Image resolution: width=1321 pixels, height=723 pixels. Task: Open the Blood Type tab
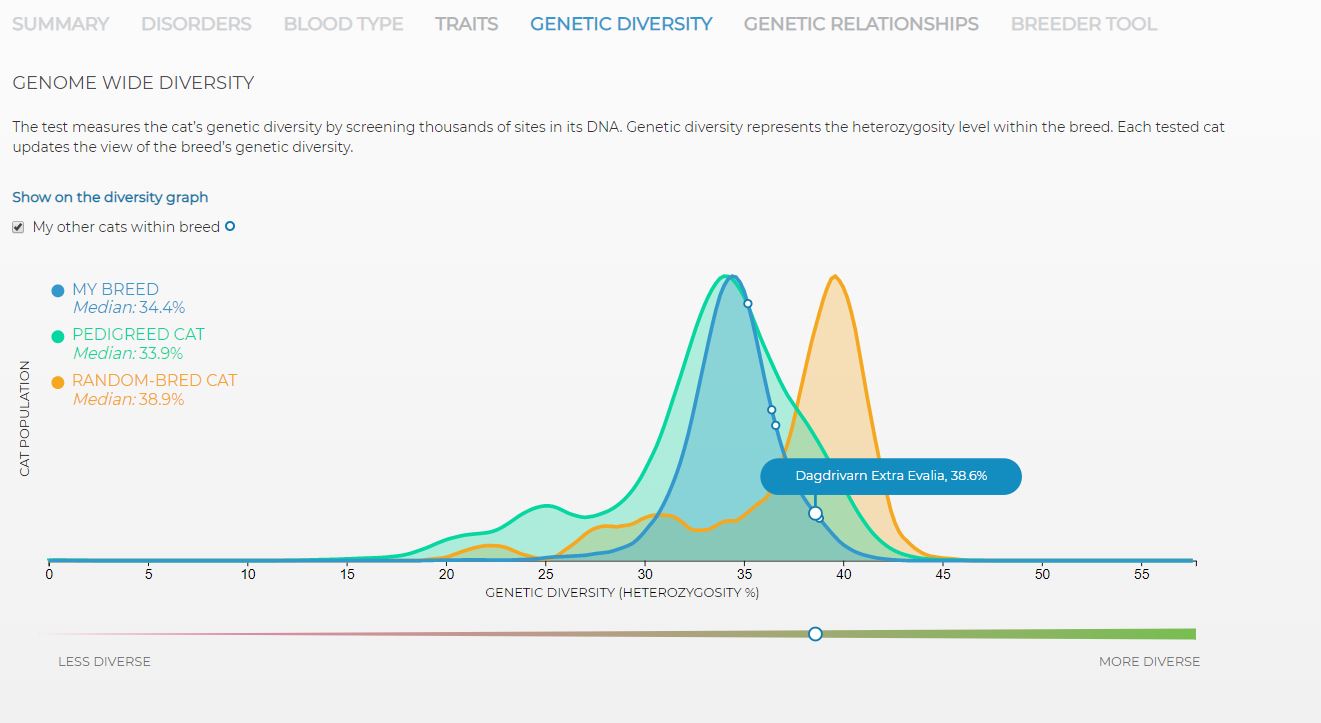[343, 24]
